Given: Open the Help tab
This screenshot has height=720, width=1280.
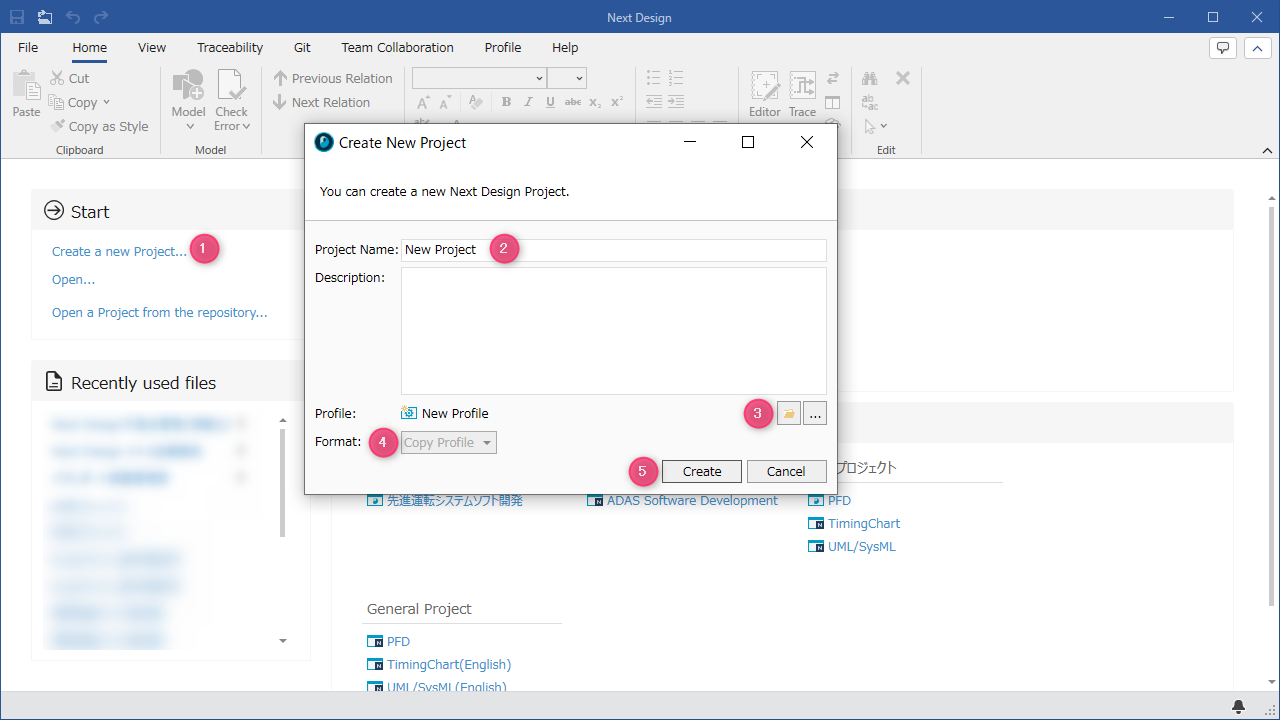Looking at the screenshot, I should click(565, 47).
